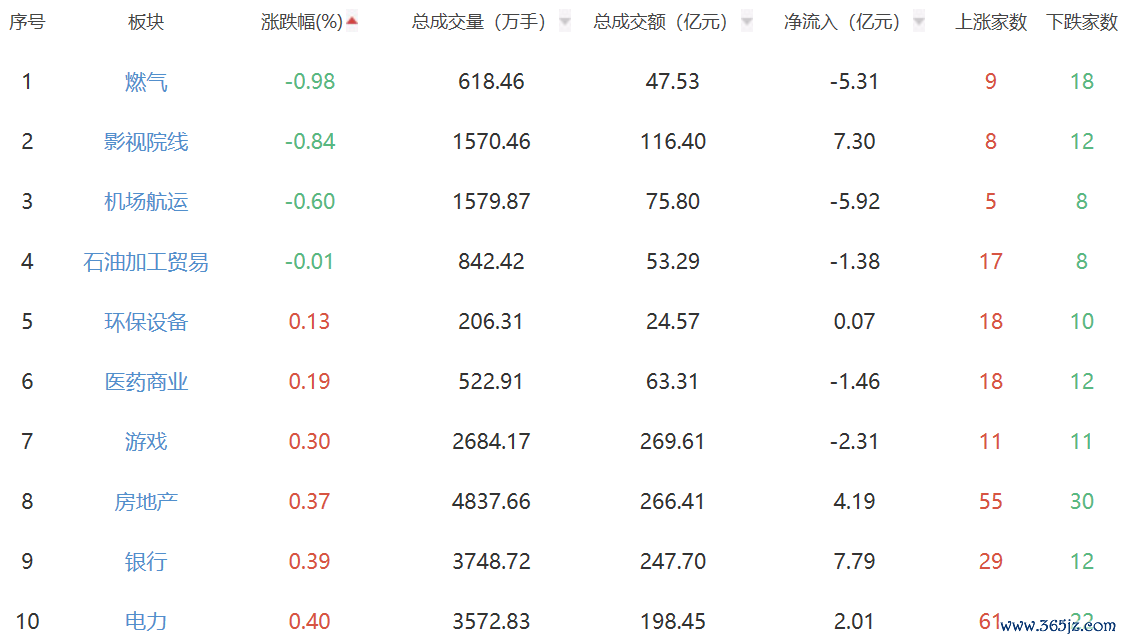The height and width of the screenshot is (641, 1123).
Task: Click the 机场航运 sector name
Action: click(x=146, y=202)
